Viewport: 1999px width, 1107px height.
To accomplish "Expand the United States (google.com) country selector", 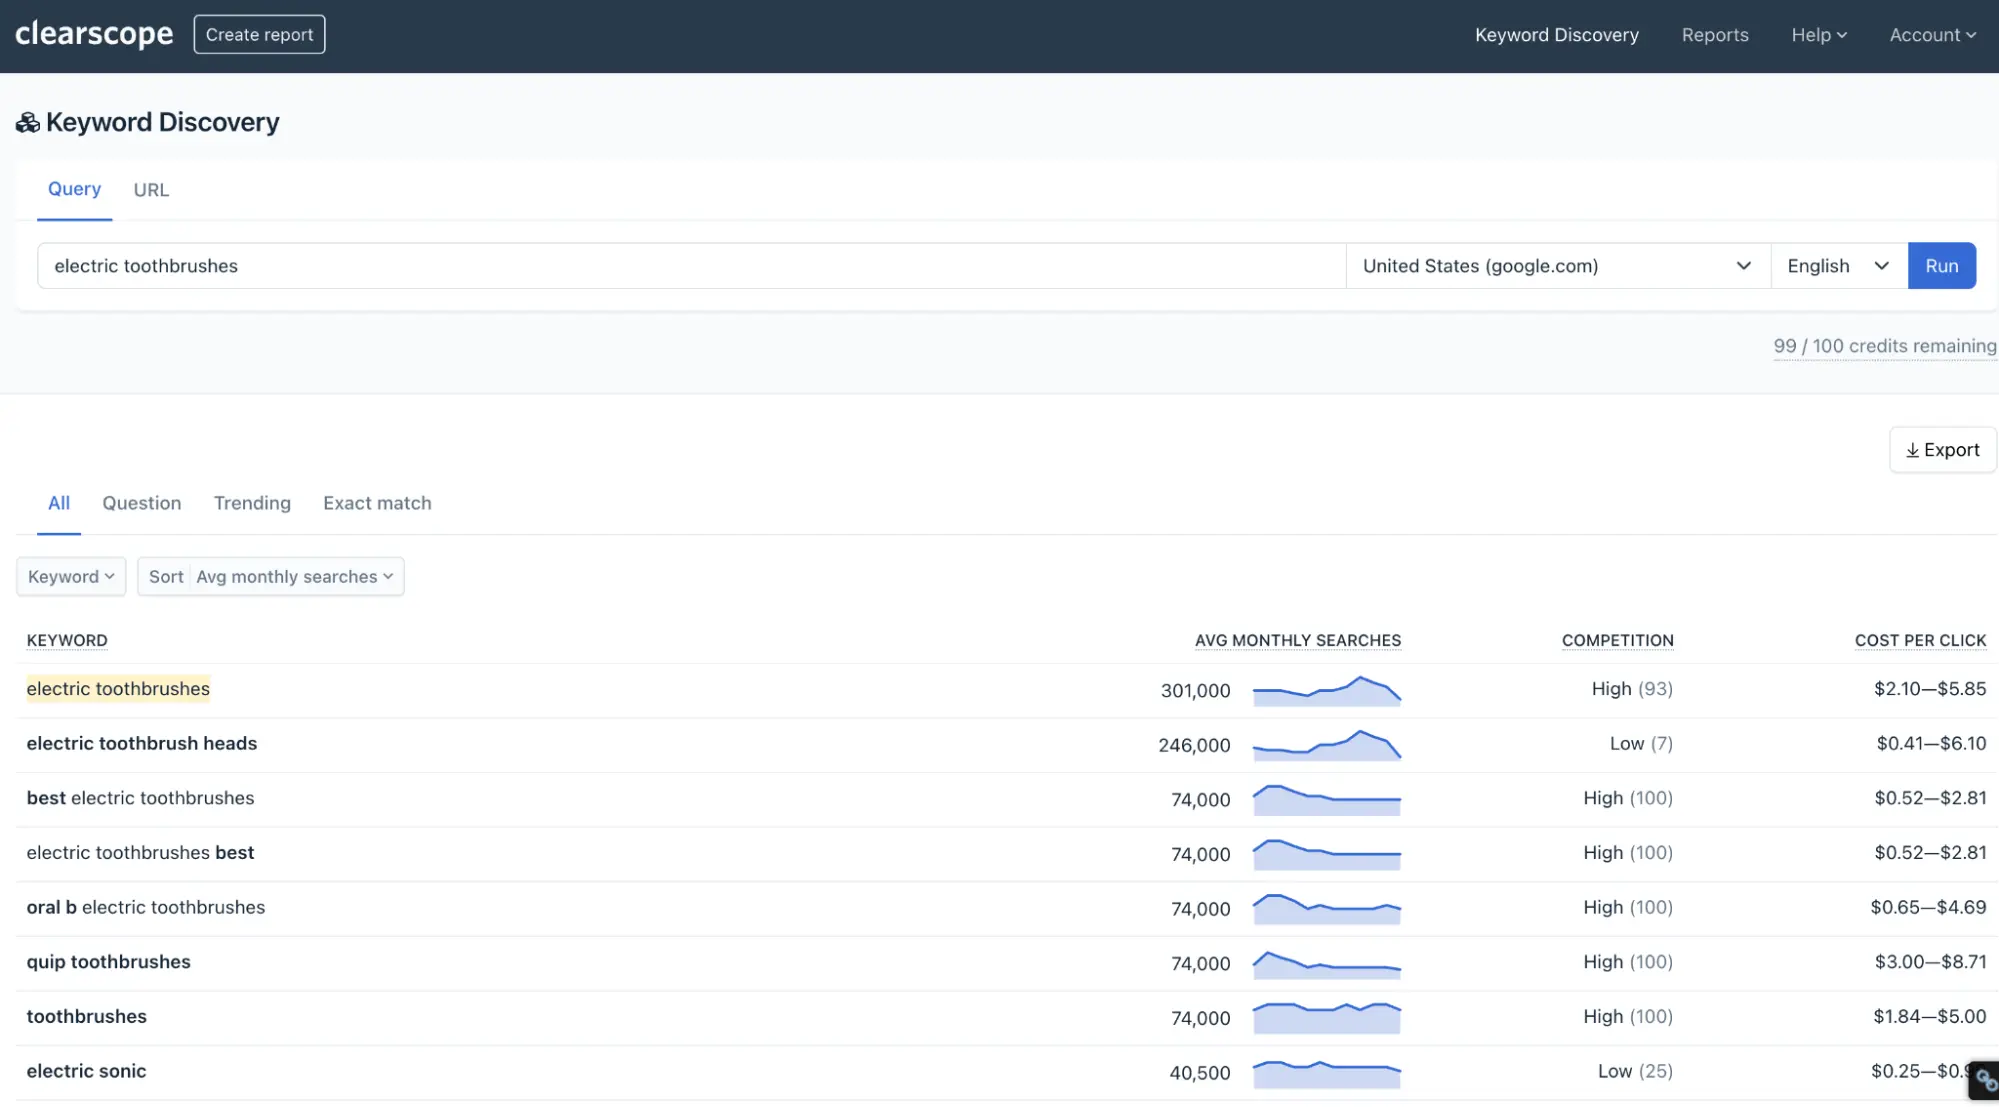I will click(1557, 266).
